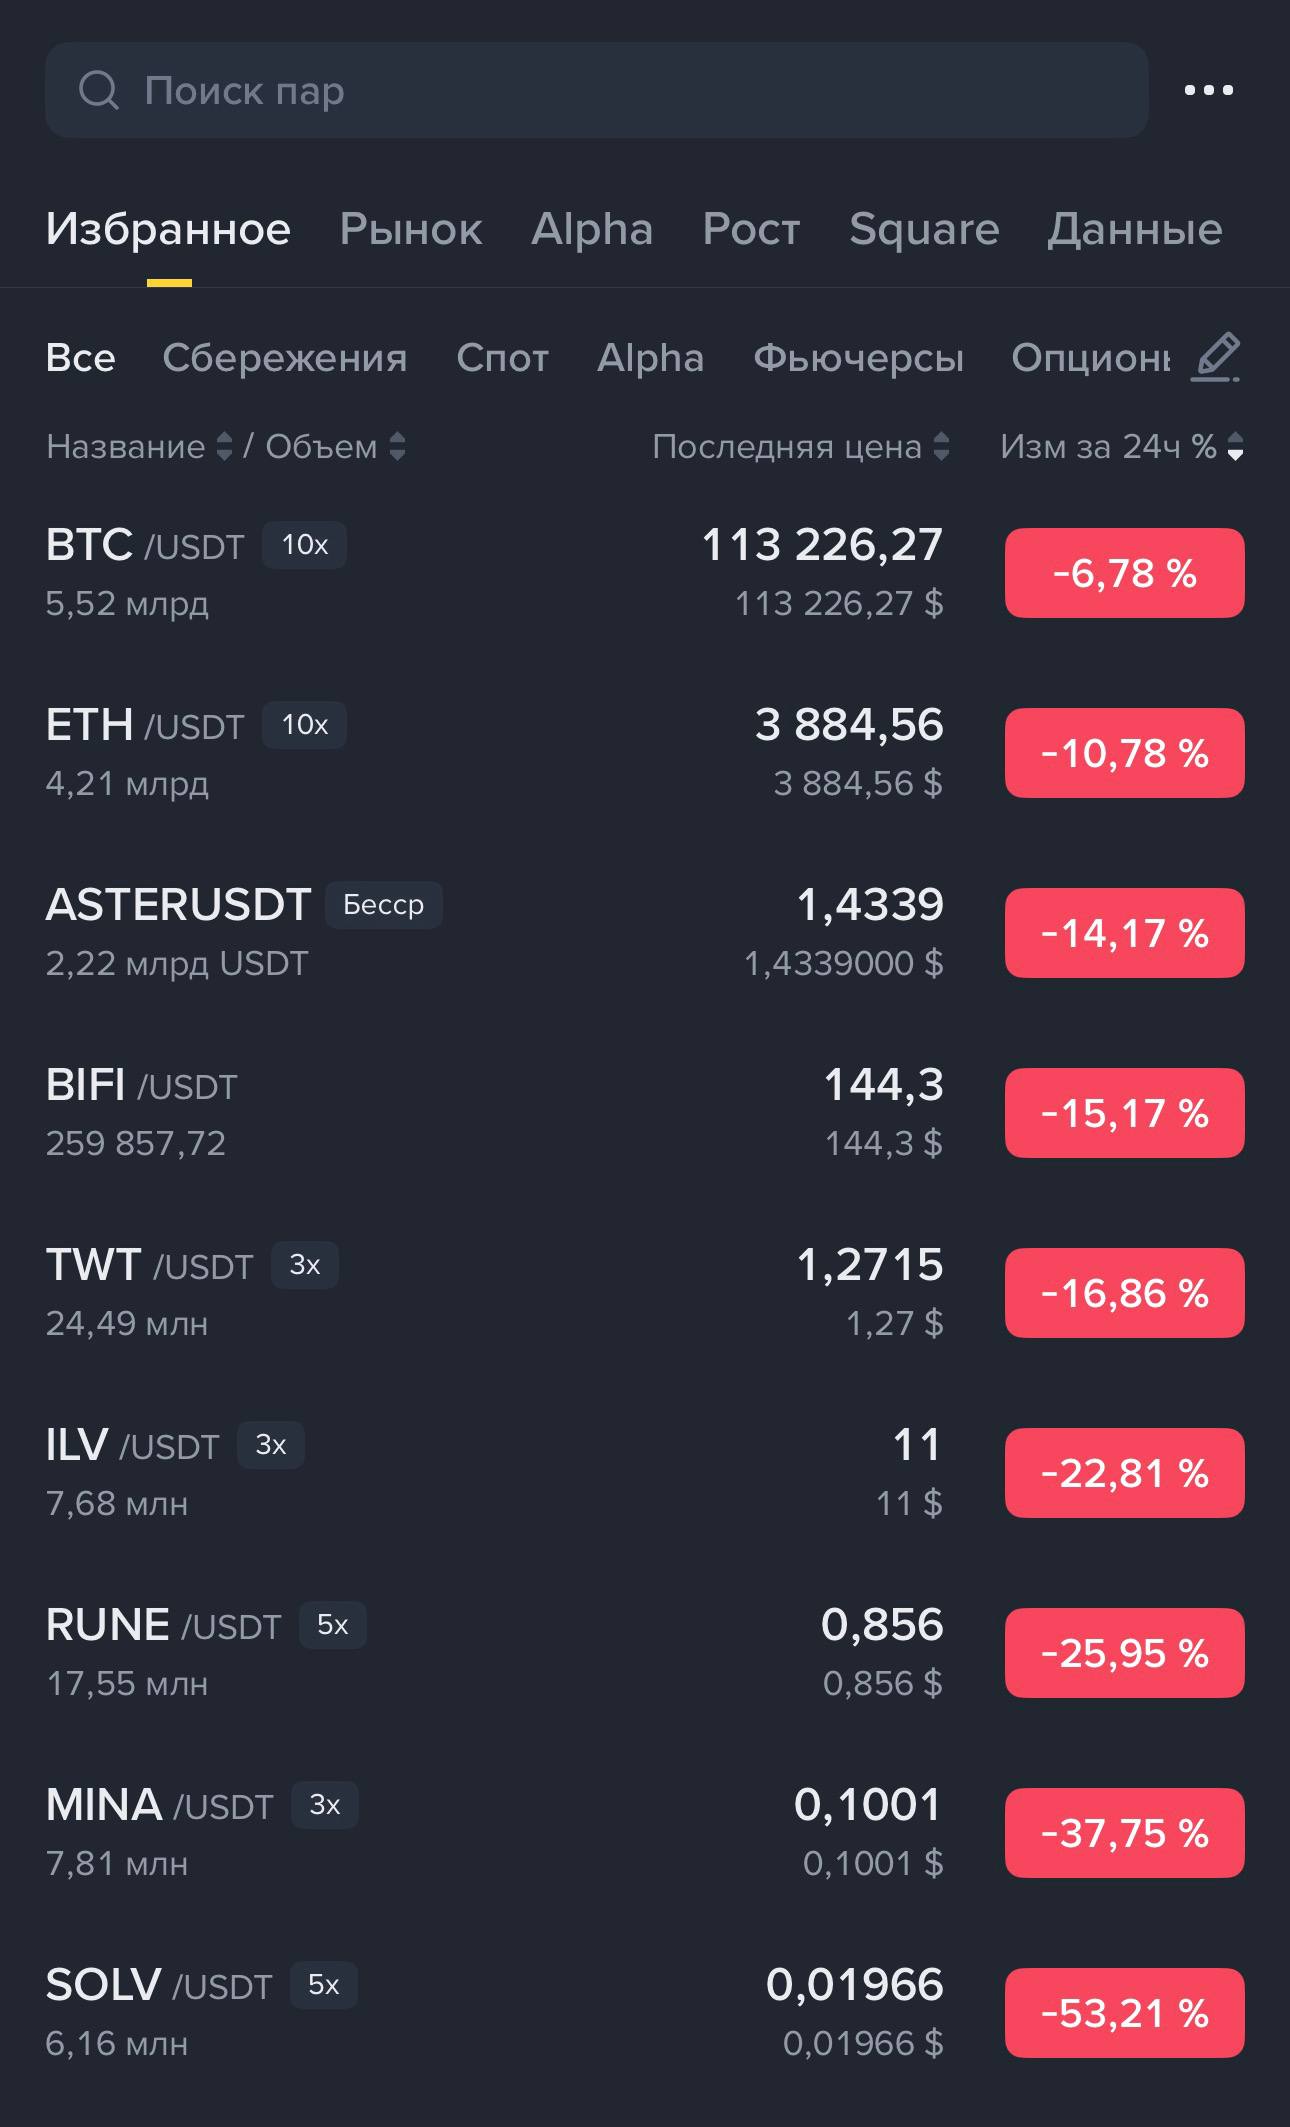Sort list by Объем volume

click(x=334, y=447)
